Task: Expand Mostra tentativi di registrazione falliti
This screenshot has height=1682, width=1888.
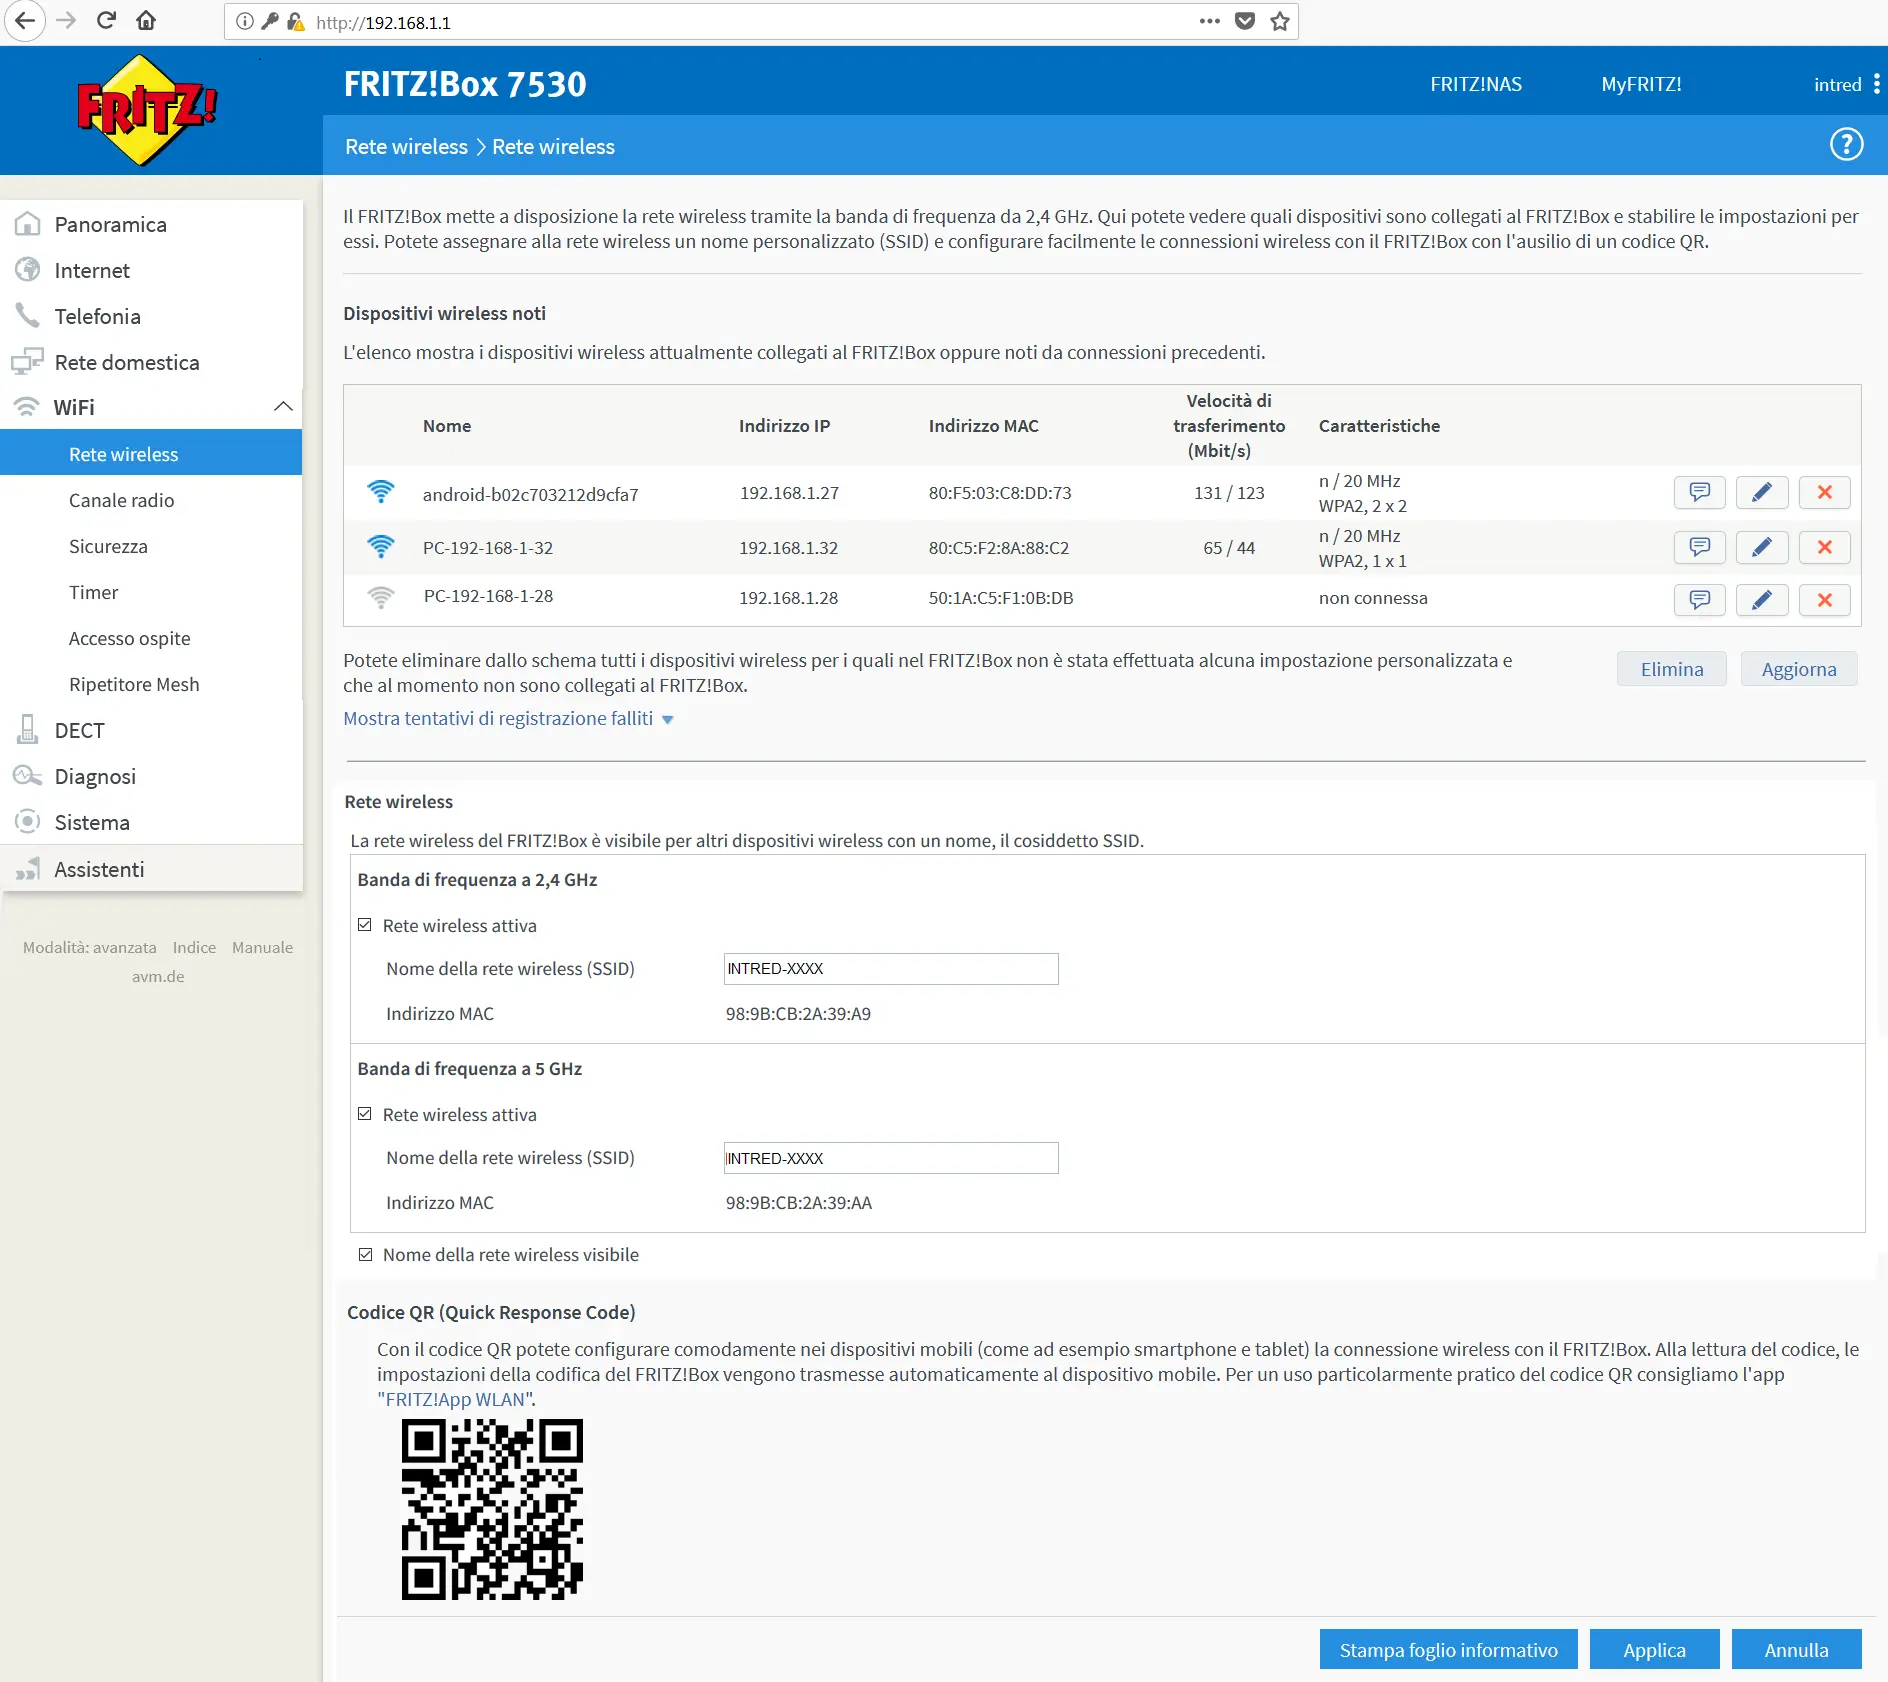Action: pyautogui.click(x=508, y=718)
